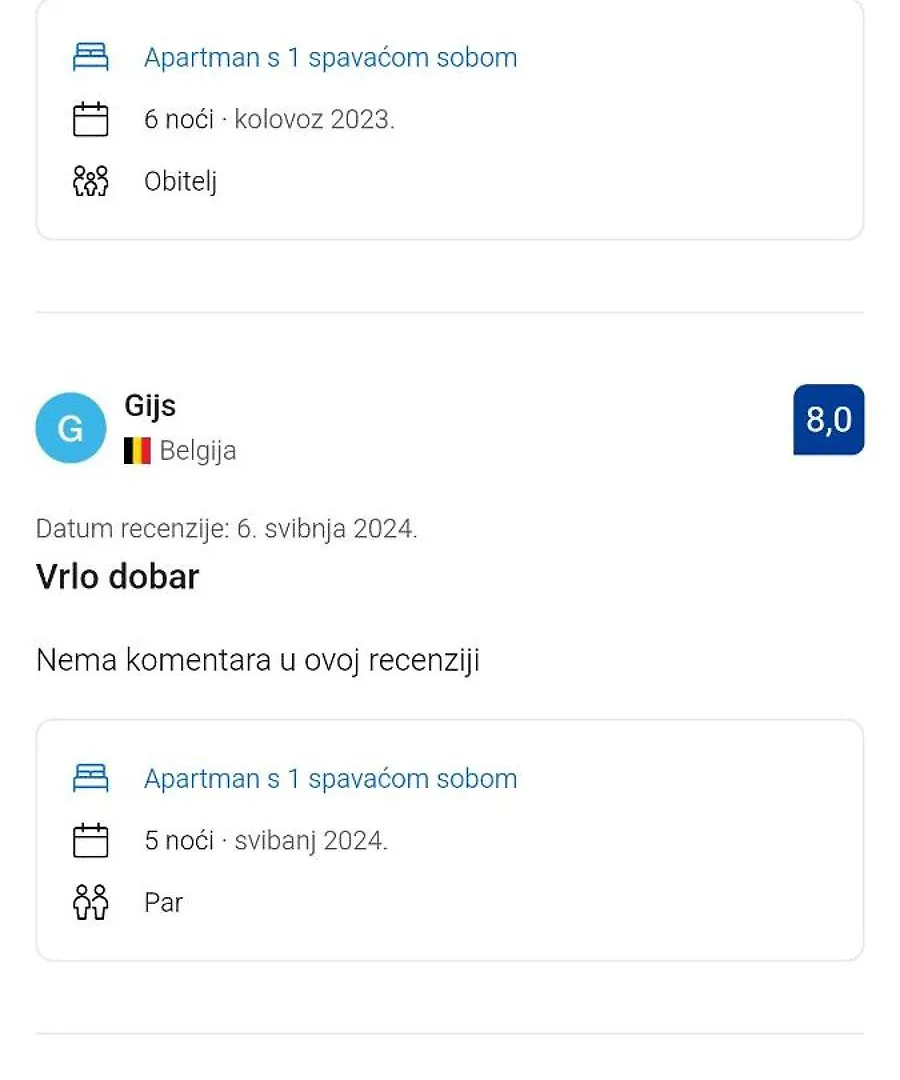The height and width of the screenshot is (1080, 900).
Task: Click the couple icon beside Par
Action: click(91, 902)
